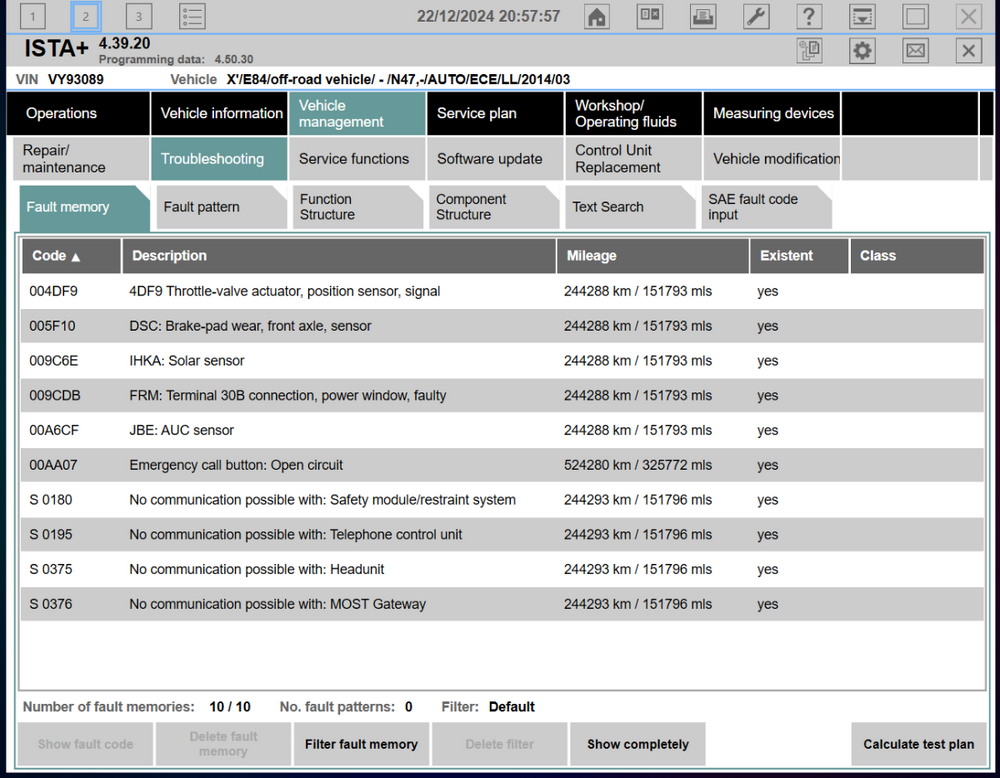Open the minimize-to-tray dropdown window icon
Viewport: 1000px width, 778px height.
[862, 17]
